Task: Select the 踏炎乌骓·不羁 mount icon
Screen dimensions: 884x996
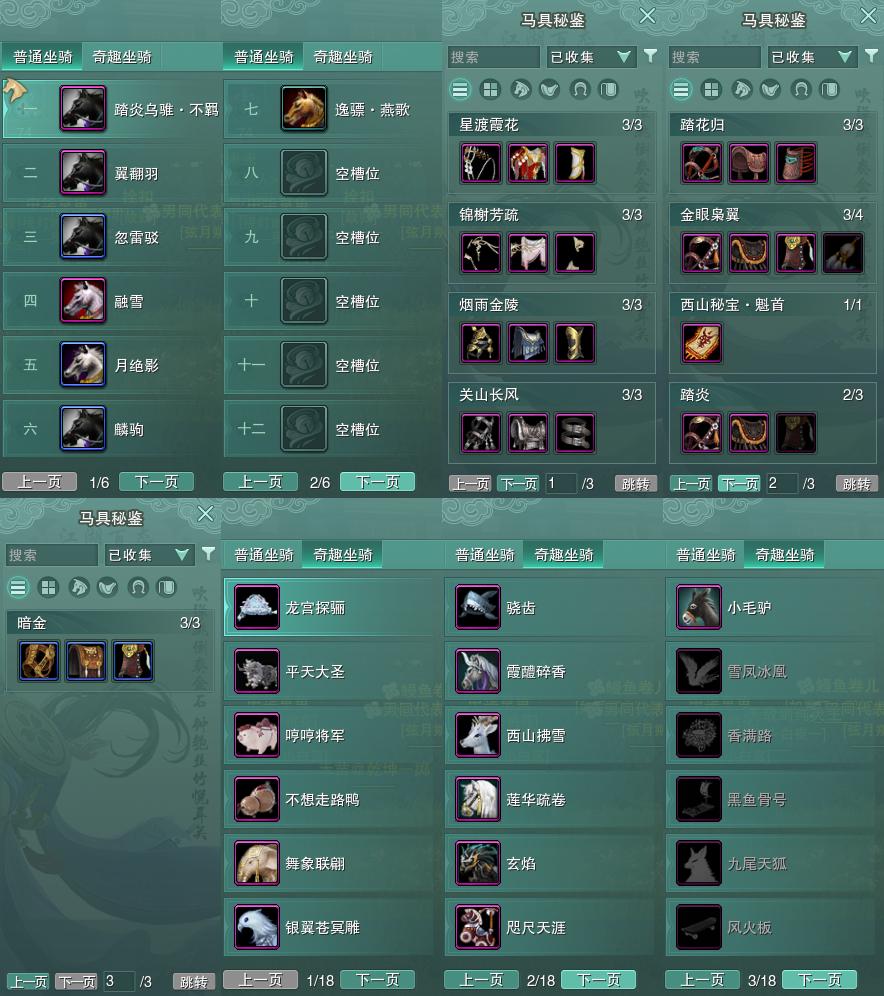Action: [x=83, y=109]
